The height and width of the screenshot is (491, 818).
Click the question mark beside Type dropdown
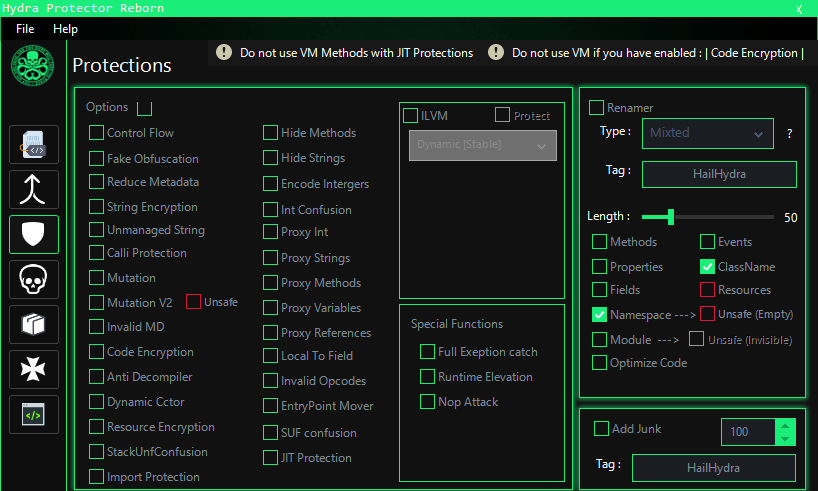coord(789,133)
